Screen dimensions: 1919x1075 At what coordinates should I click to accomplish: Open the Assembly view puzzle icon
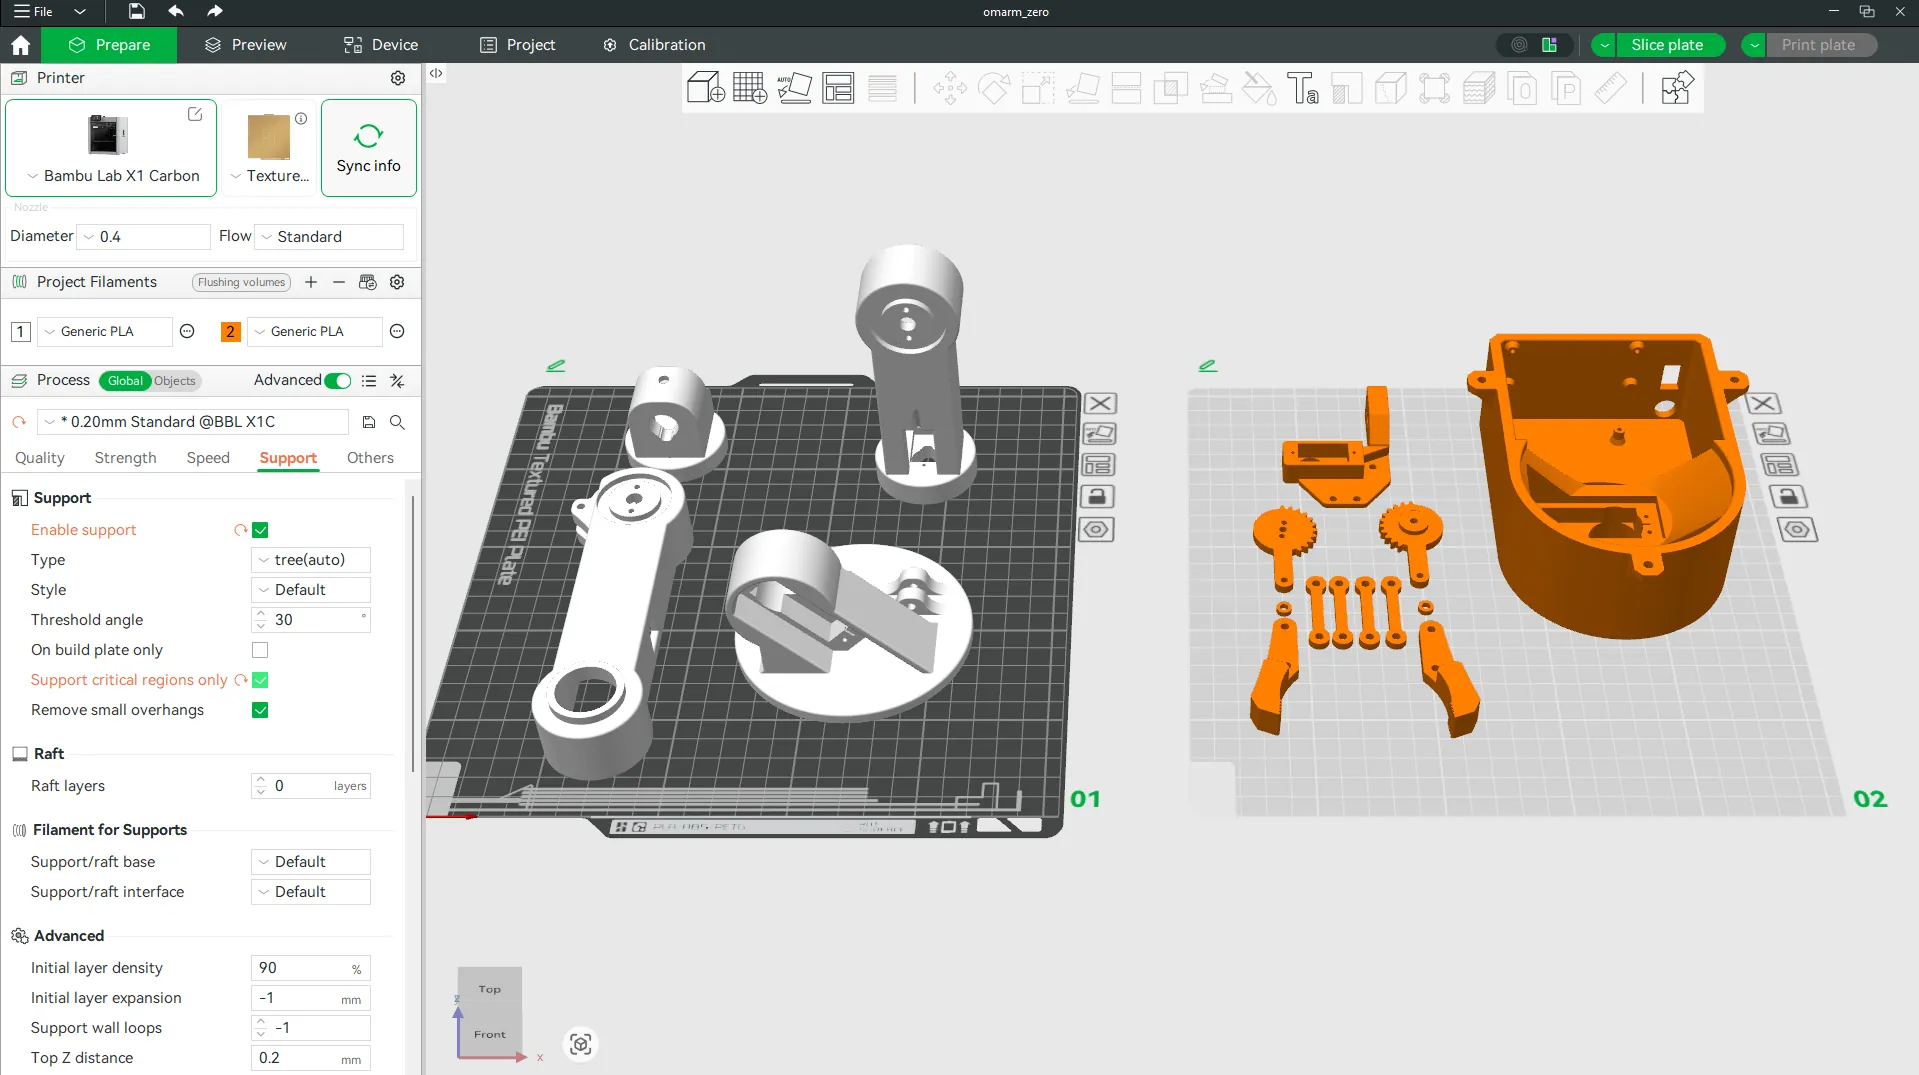(1677, 88)
